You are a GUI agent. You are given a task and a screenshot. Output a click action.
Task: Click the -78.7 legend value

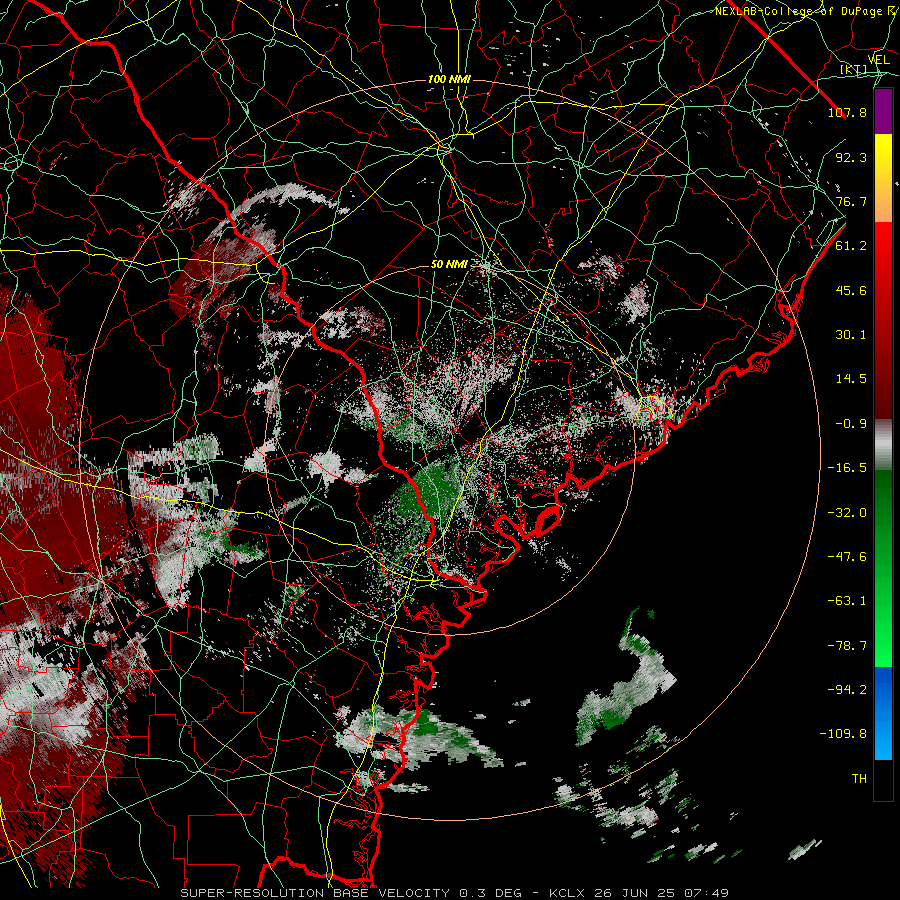point(847,646)
